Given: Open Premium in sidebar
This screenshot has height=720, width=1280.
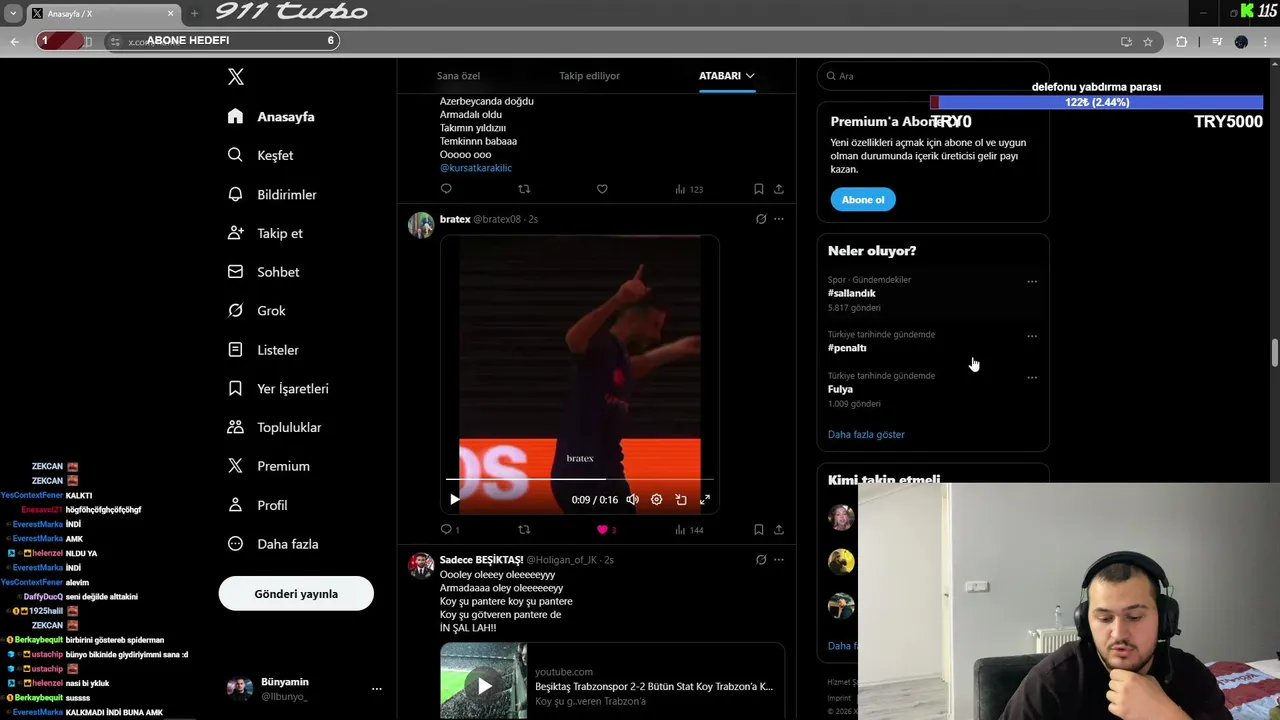Looking at the screenshot, I should [269, 466].
